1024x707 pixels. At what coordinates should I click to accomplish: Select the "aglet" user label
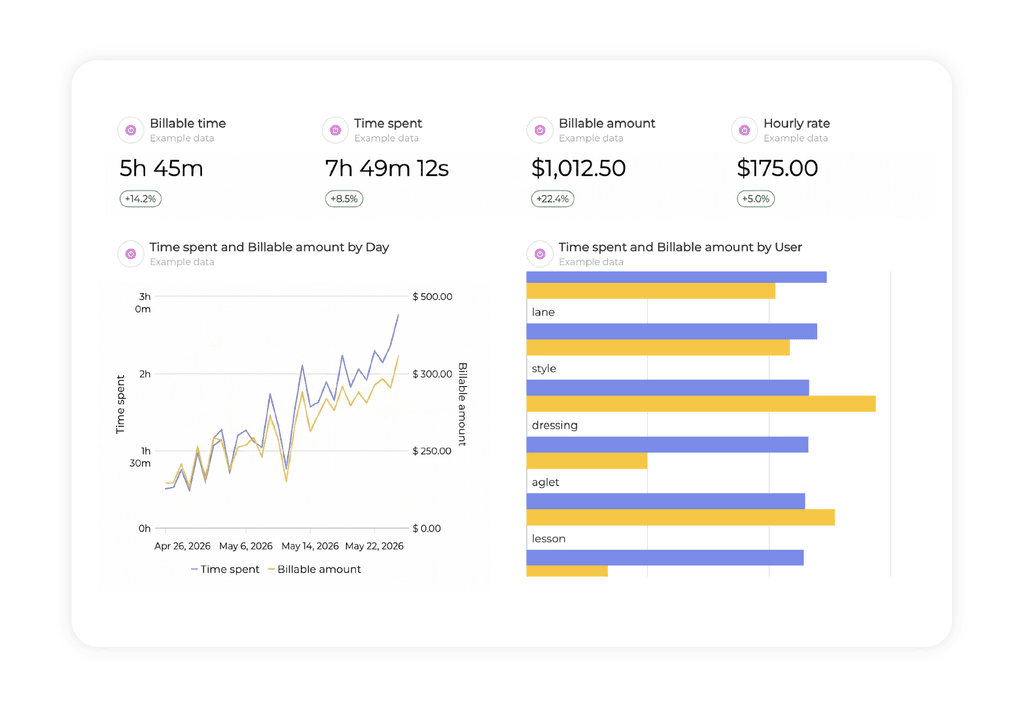545,482
